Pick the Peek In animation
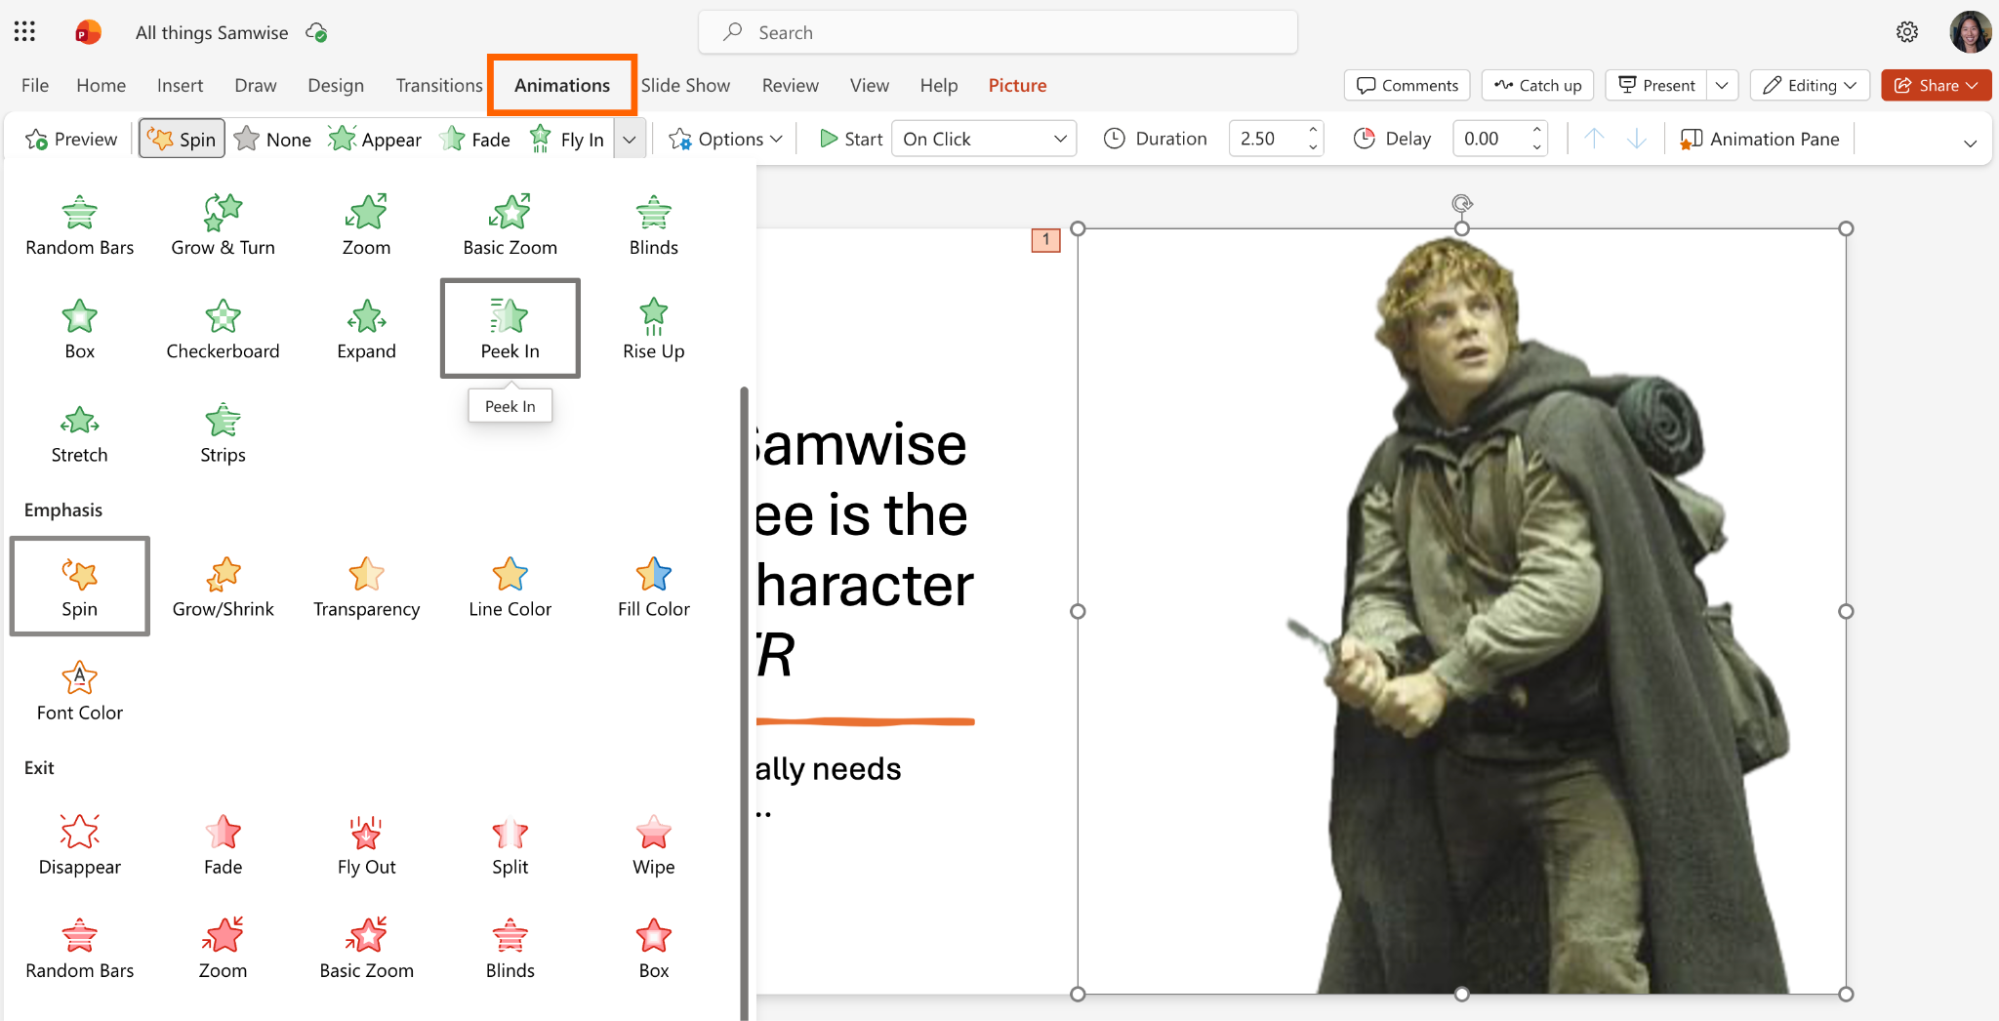Viewport: 1999px width, 1021px height. click(510, 328)
